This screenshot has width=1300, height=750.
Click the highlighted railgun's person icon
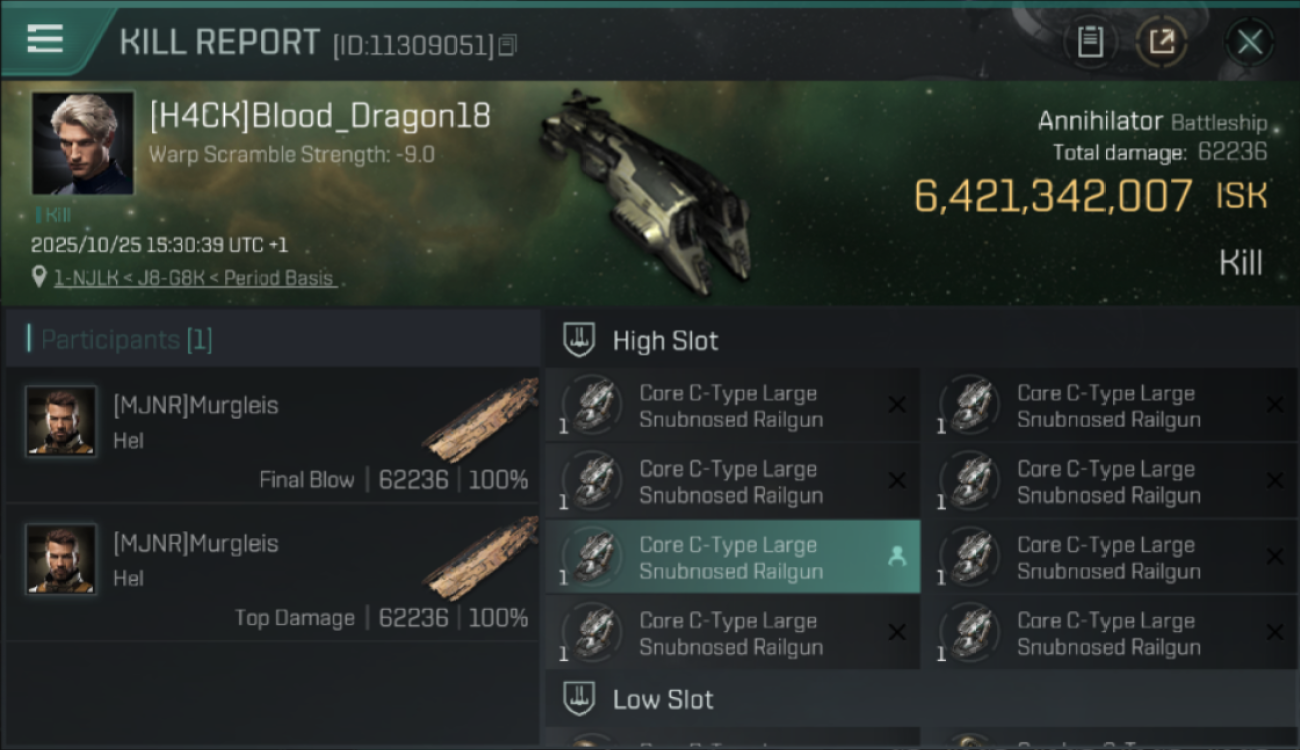897,557
